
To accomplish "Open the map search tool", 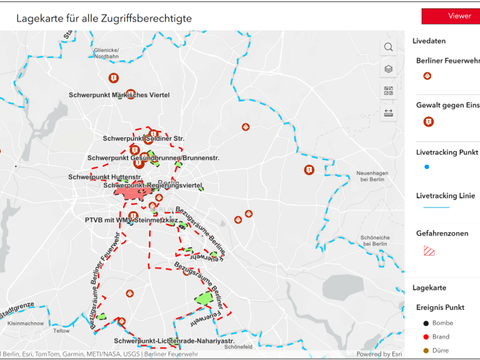I will pos(388,47).
